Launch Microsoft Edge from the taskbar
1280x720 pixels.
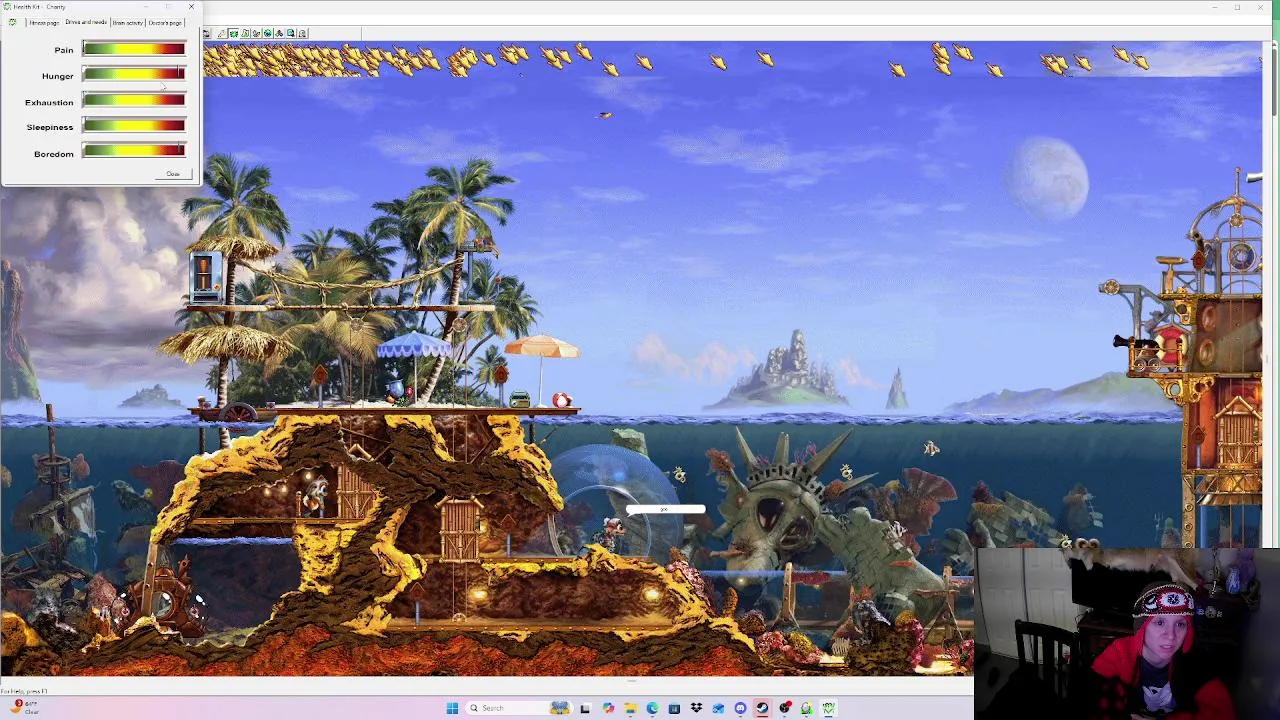652,708
